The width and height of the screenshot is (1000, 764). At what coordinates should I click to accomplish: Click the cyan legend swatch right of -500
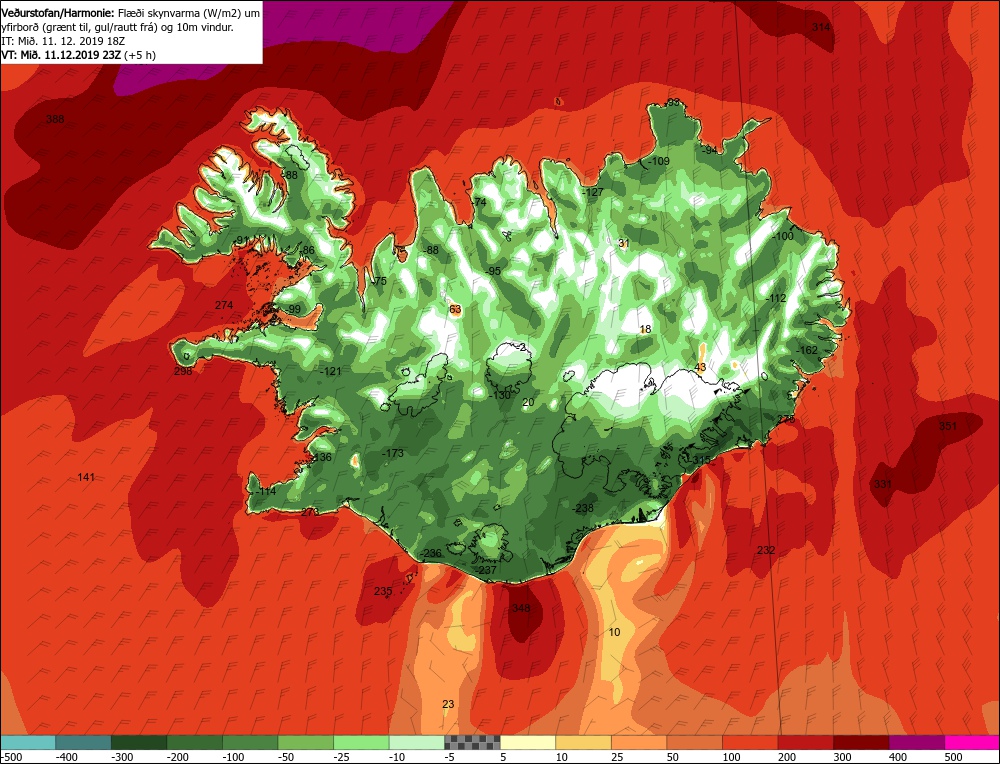pos(28,742)
